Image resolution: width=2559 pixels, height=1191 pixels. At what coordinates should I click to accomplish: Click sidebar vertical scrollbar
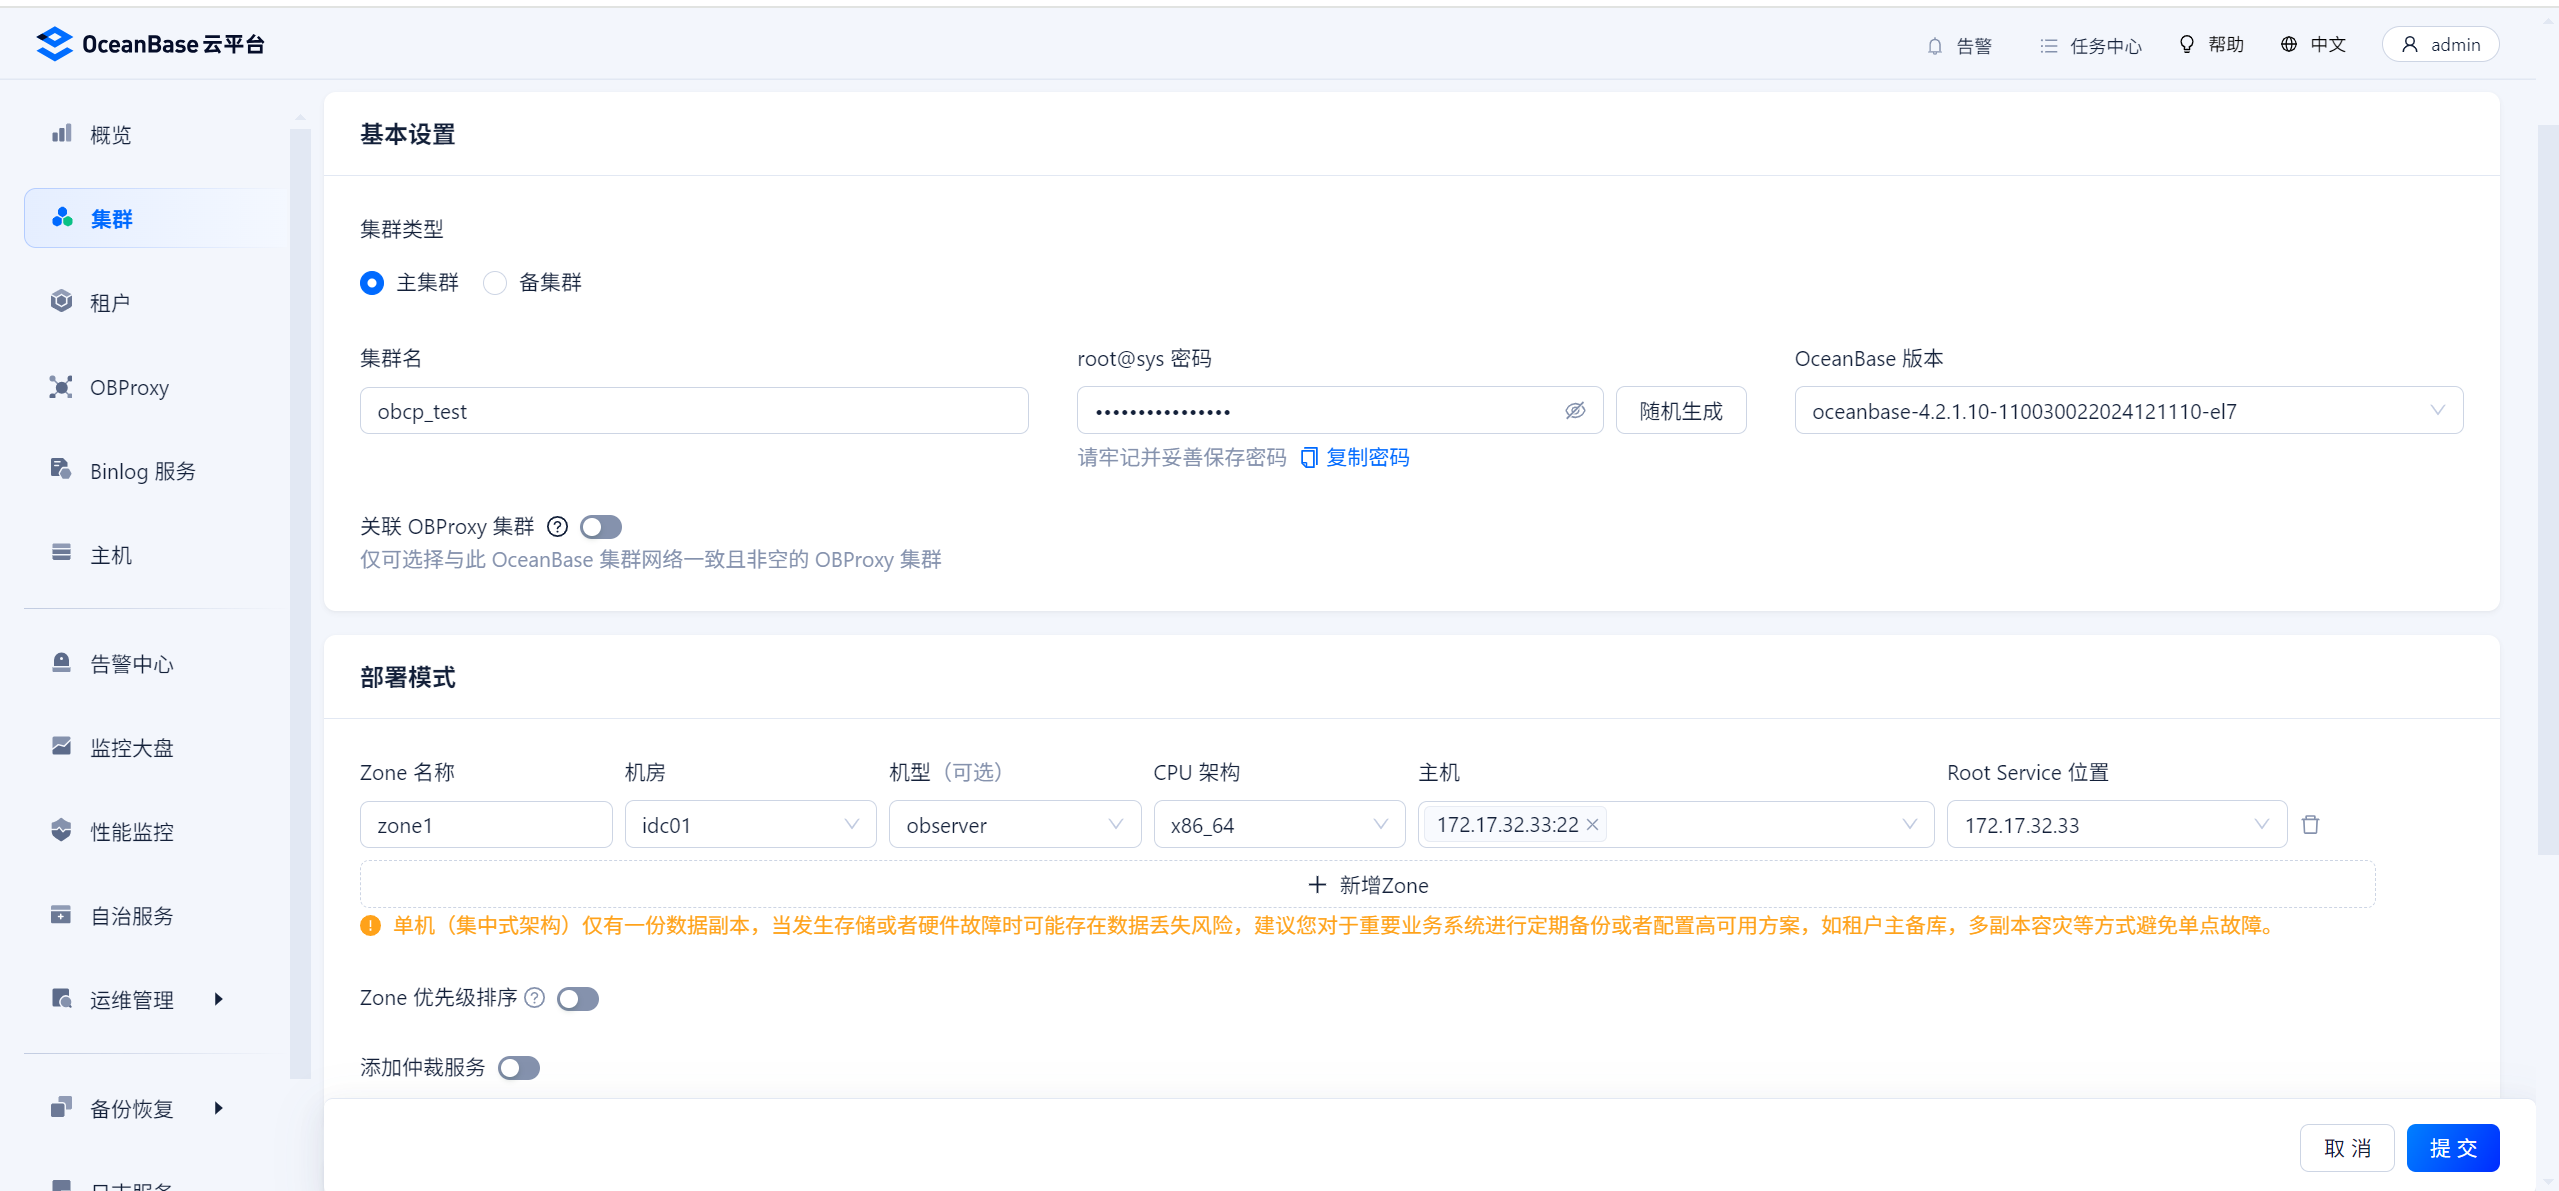(300, 604)
